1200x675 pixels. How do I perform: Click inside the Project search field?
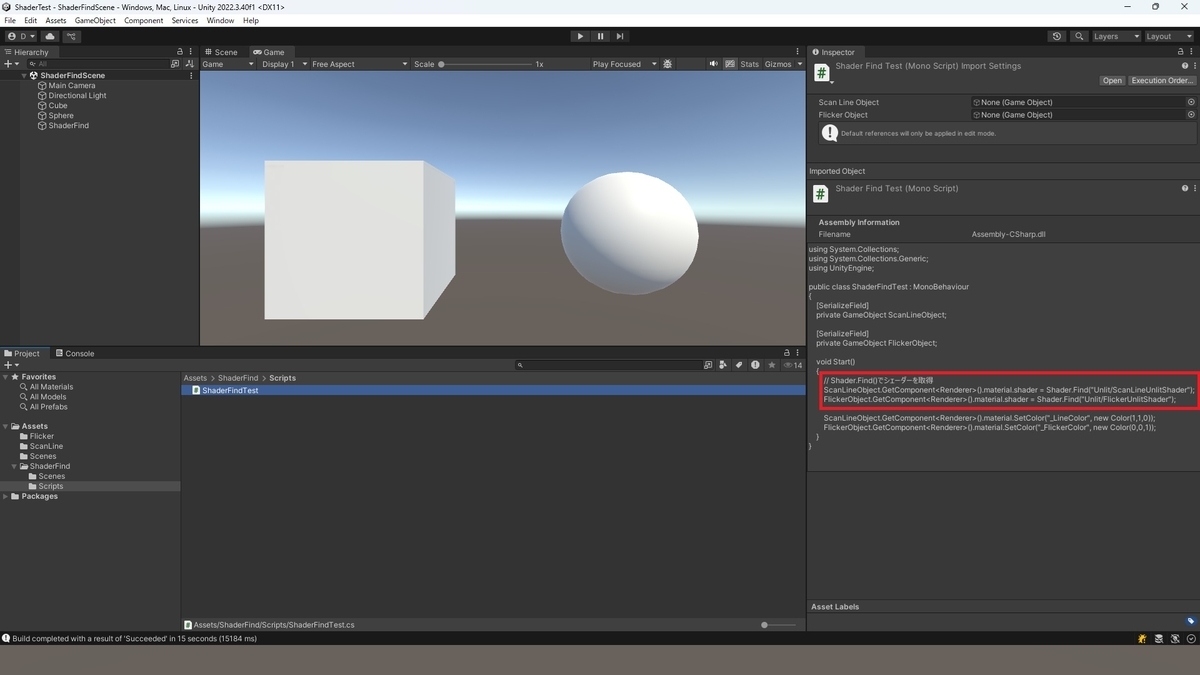[x=600, y=364]
